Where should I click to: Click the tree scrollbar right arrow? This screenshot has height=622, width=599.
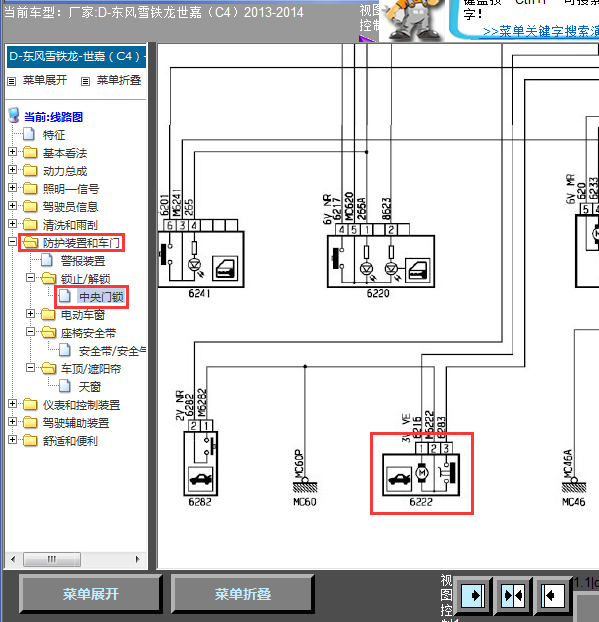pyautogui.click(x=138, y=559)
